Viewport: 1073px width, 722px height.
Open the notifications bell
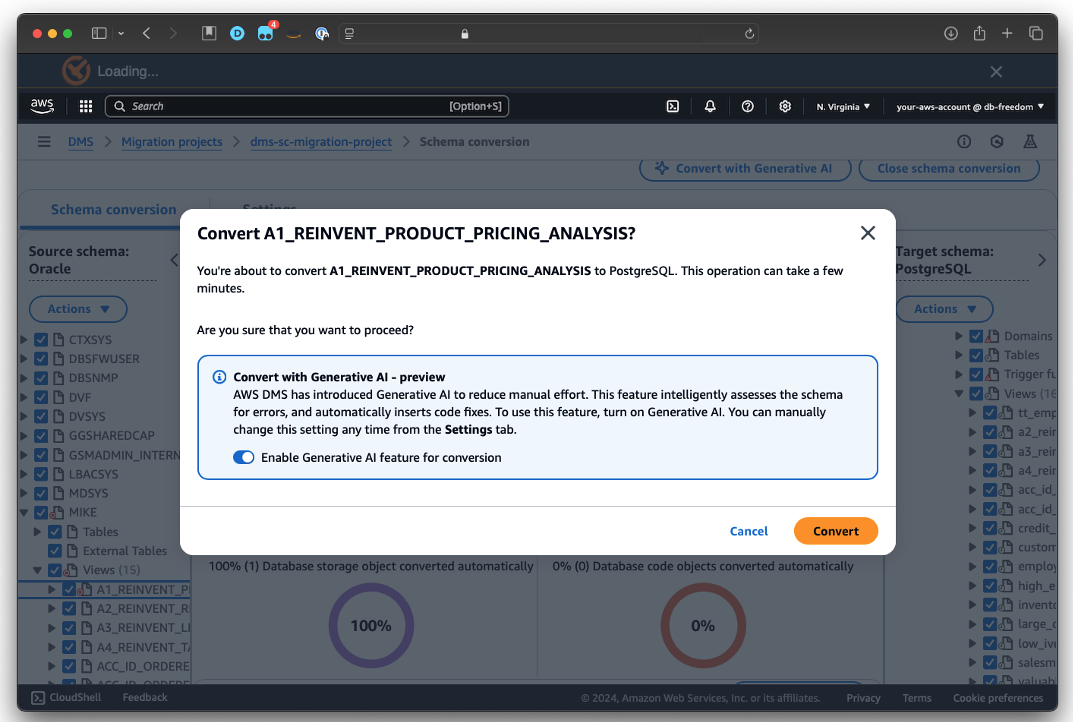coord(710,106)
